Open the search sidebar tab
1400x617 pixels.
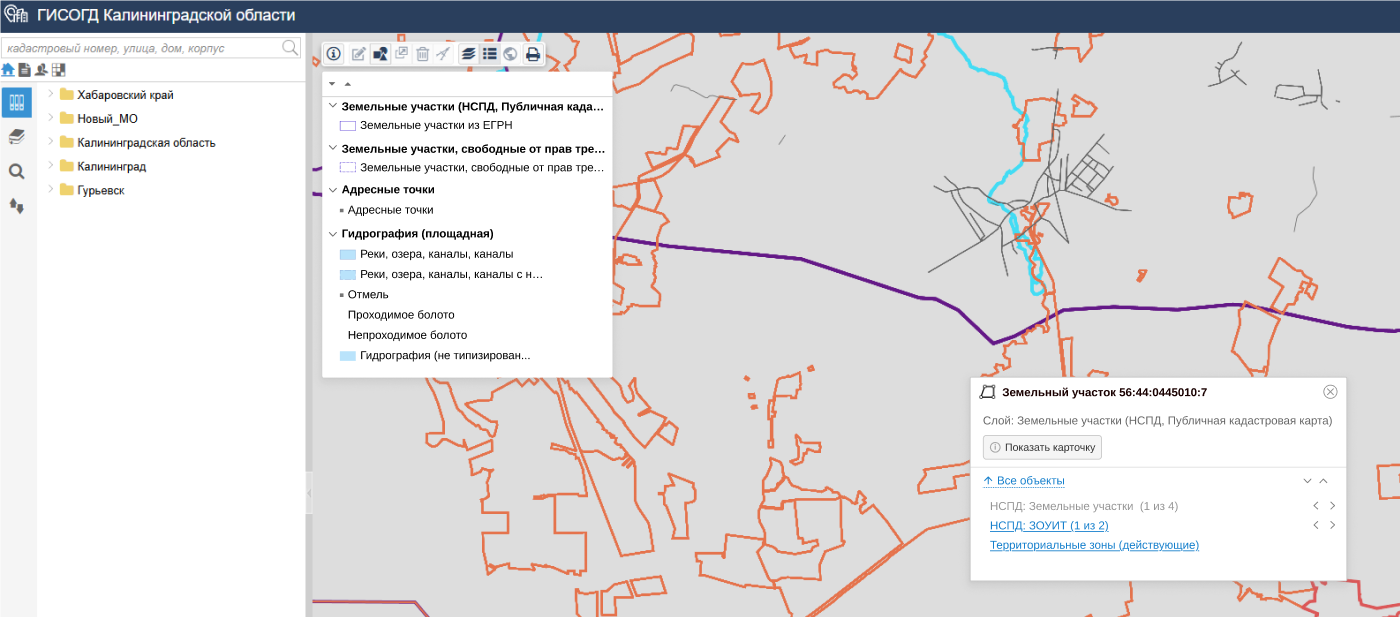(16, 171)
